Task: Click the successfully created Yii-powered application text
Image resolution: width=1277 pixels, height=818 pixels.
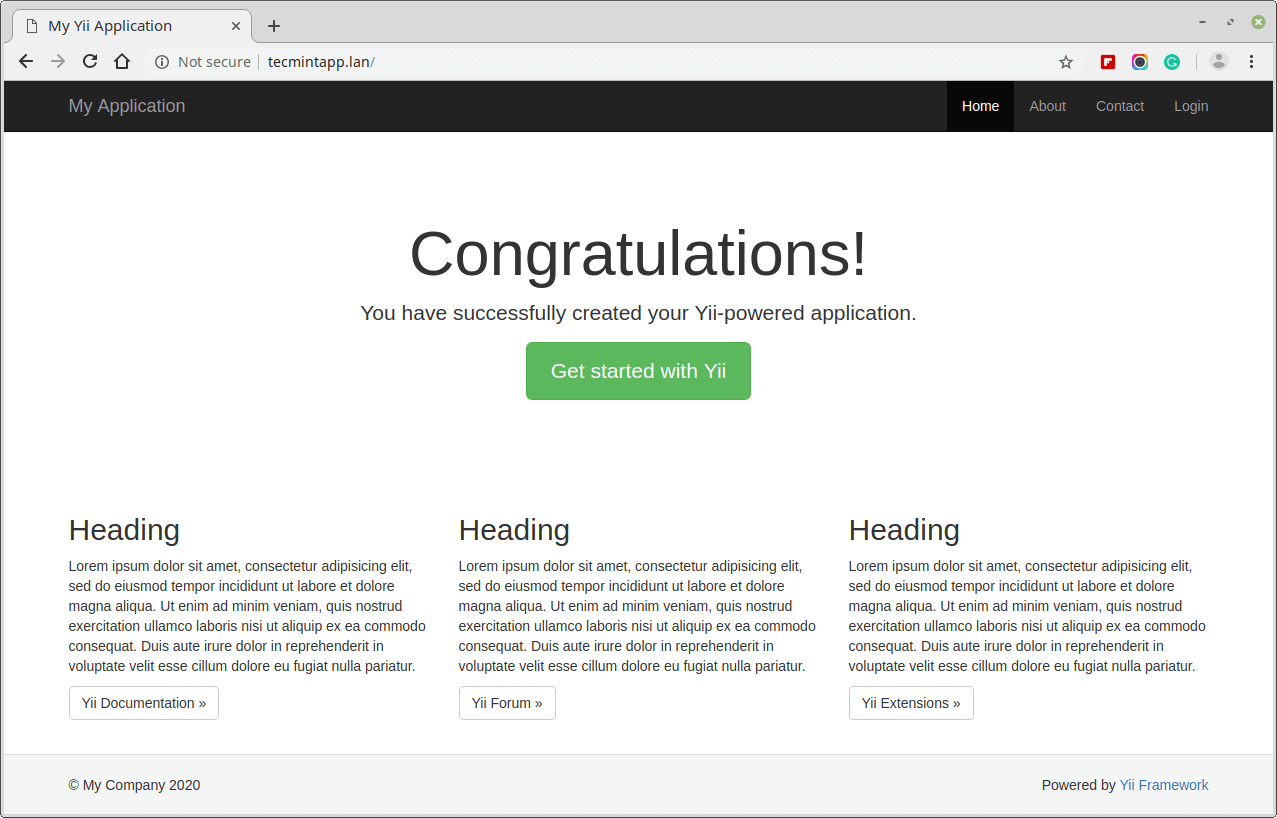Action: coord(638,313)
